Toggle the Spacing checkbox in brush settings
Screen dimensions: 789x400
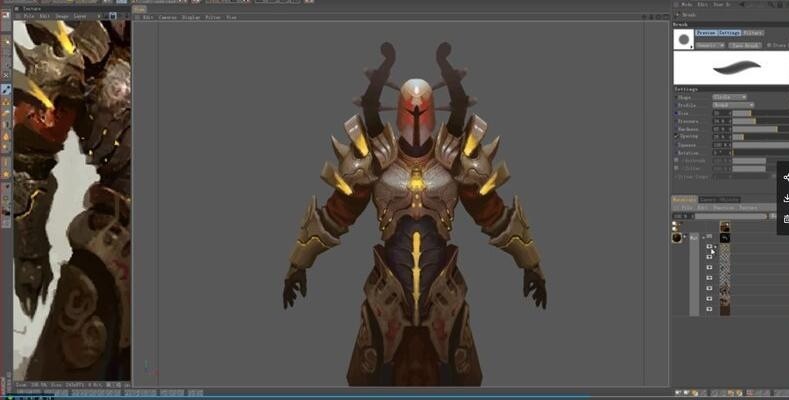676,137
